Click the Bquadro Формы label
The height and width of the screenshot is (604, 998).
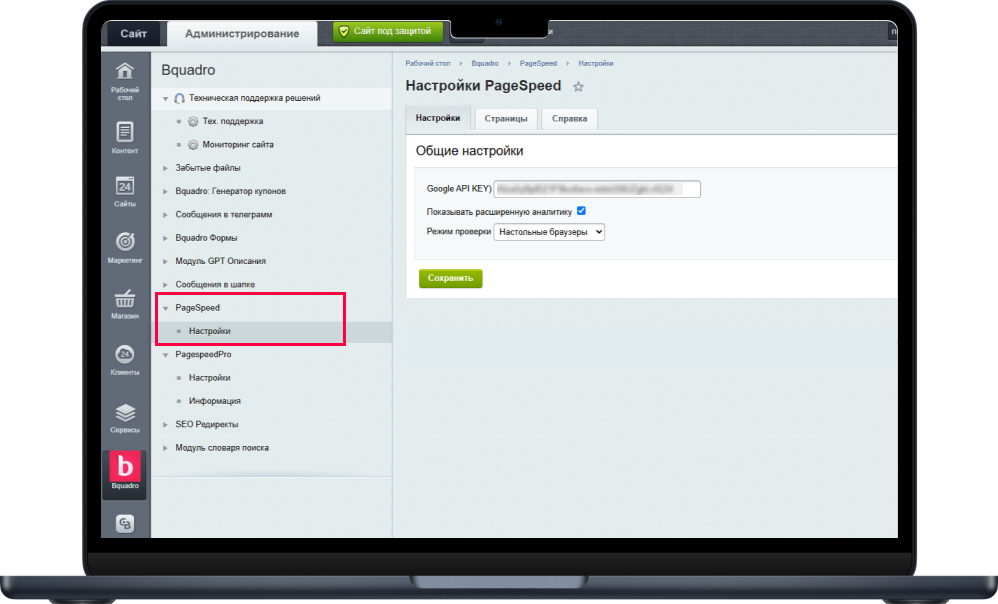click(x=206, y=238)
